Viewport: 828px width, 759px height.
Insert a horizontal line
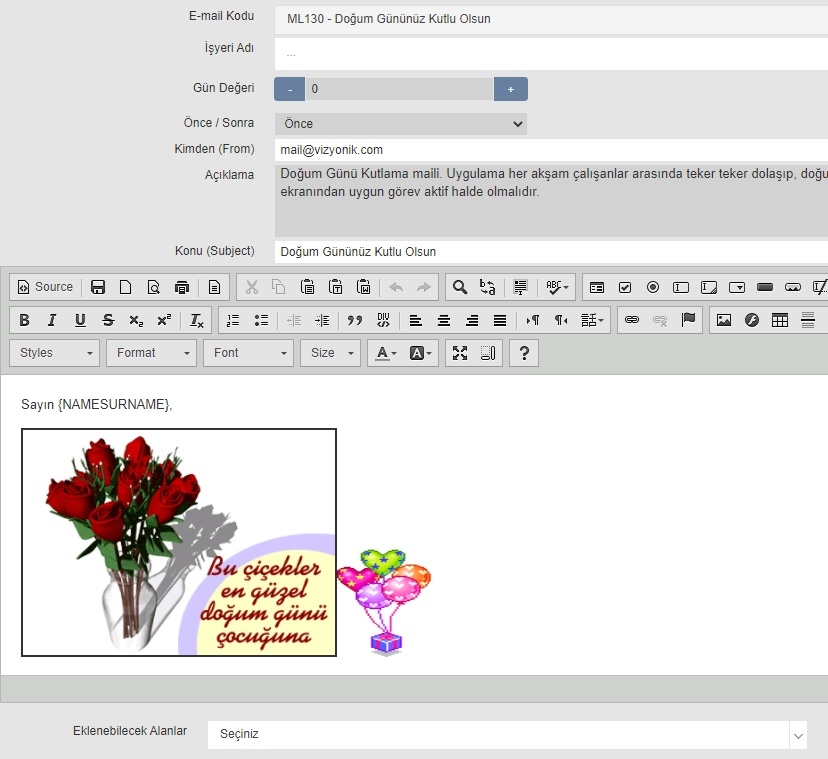pos(807,320)
